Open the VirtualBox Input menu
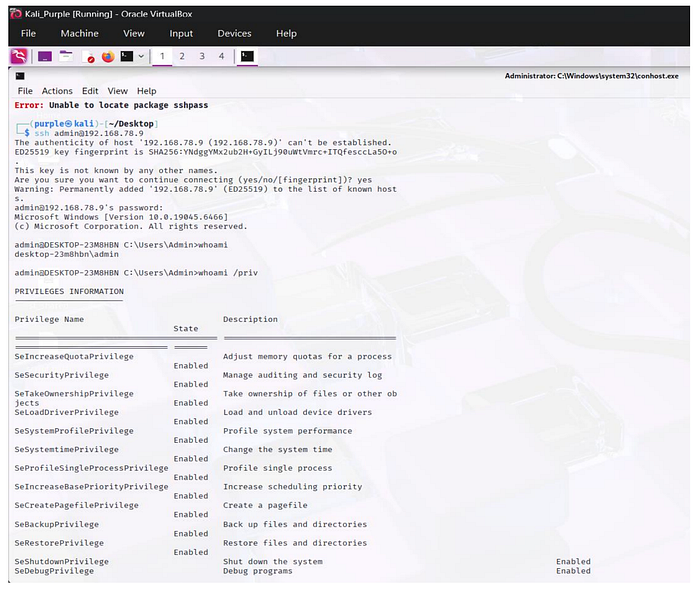Screen dimensions: 700x591 [x=181, y=33]
